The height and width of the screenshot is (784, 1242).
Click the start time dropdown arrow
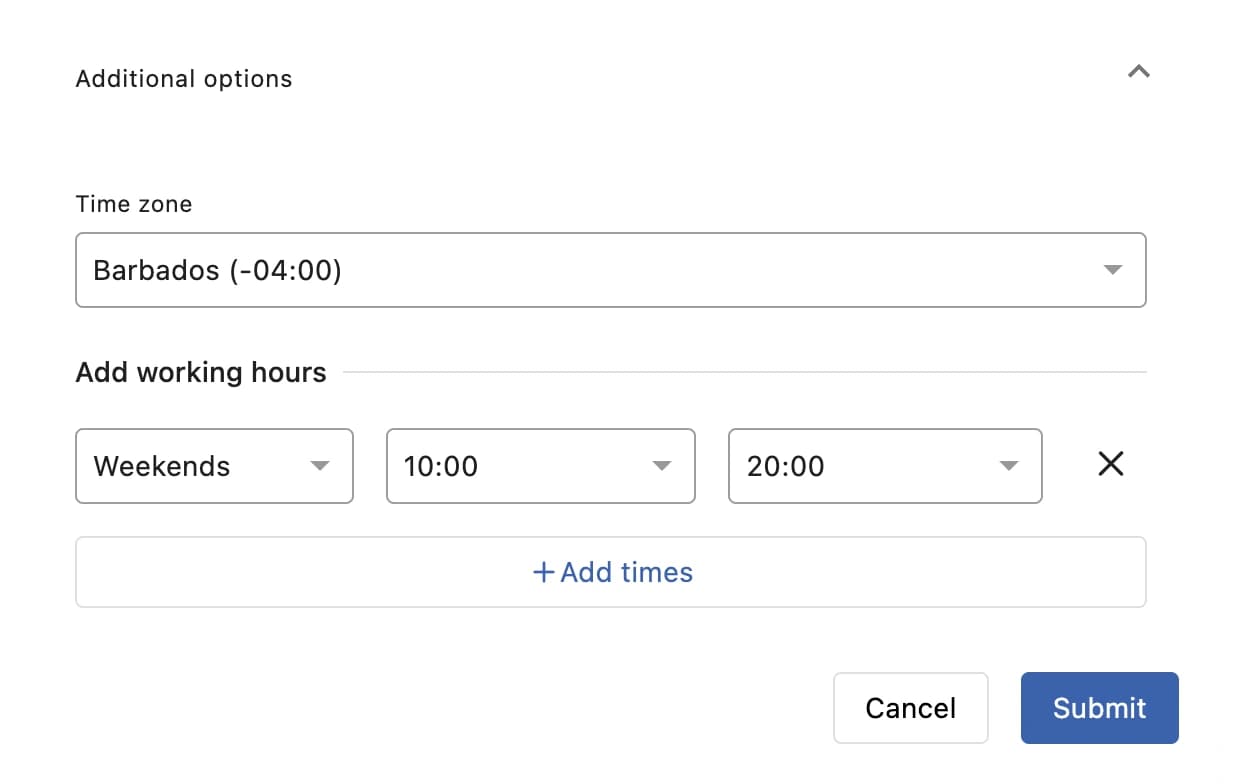pos(662,465)
